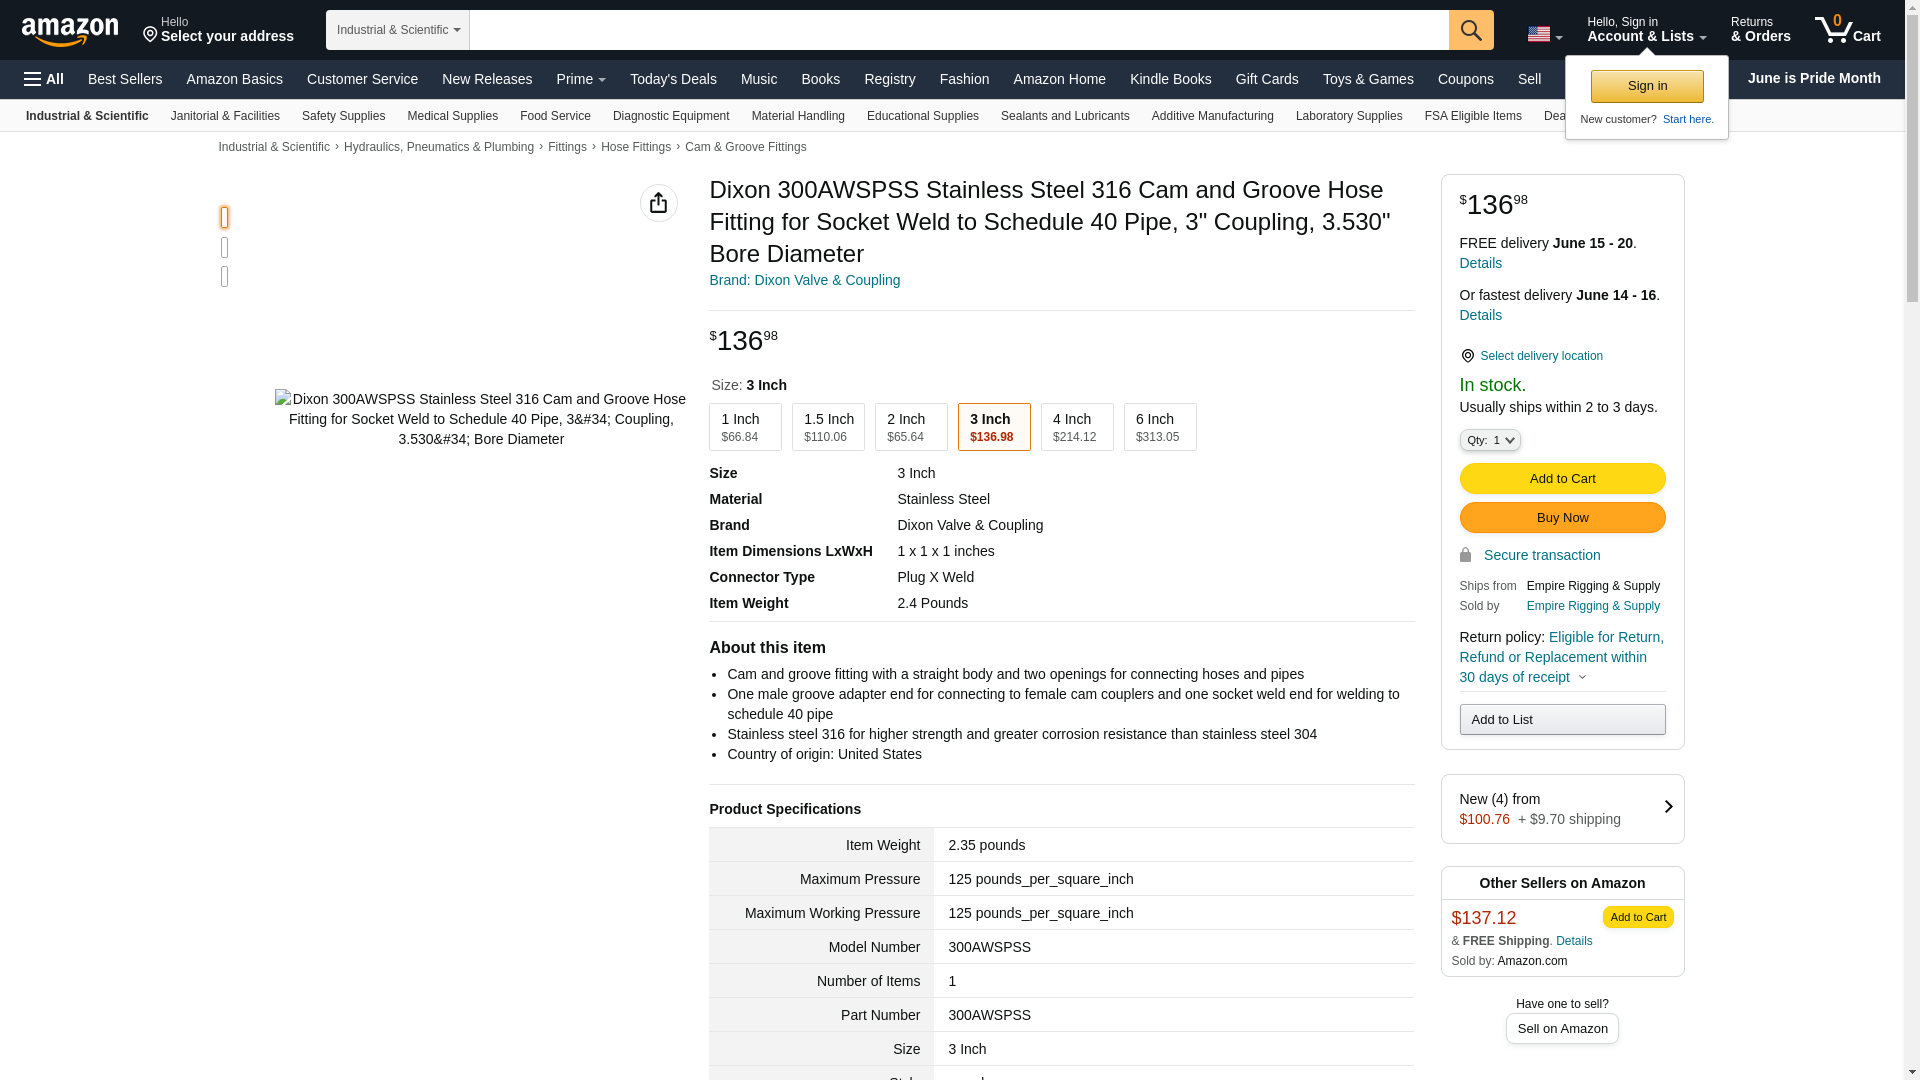Select the 1 Inch size option

[x=745, y=427]
